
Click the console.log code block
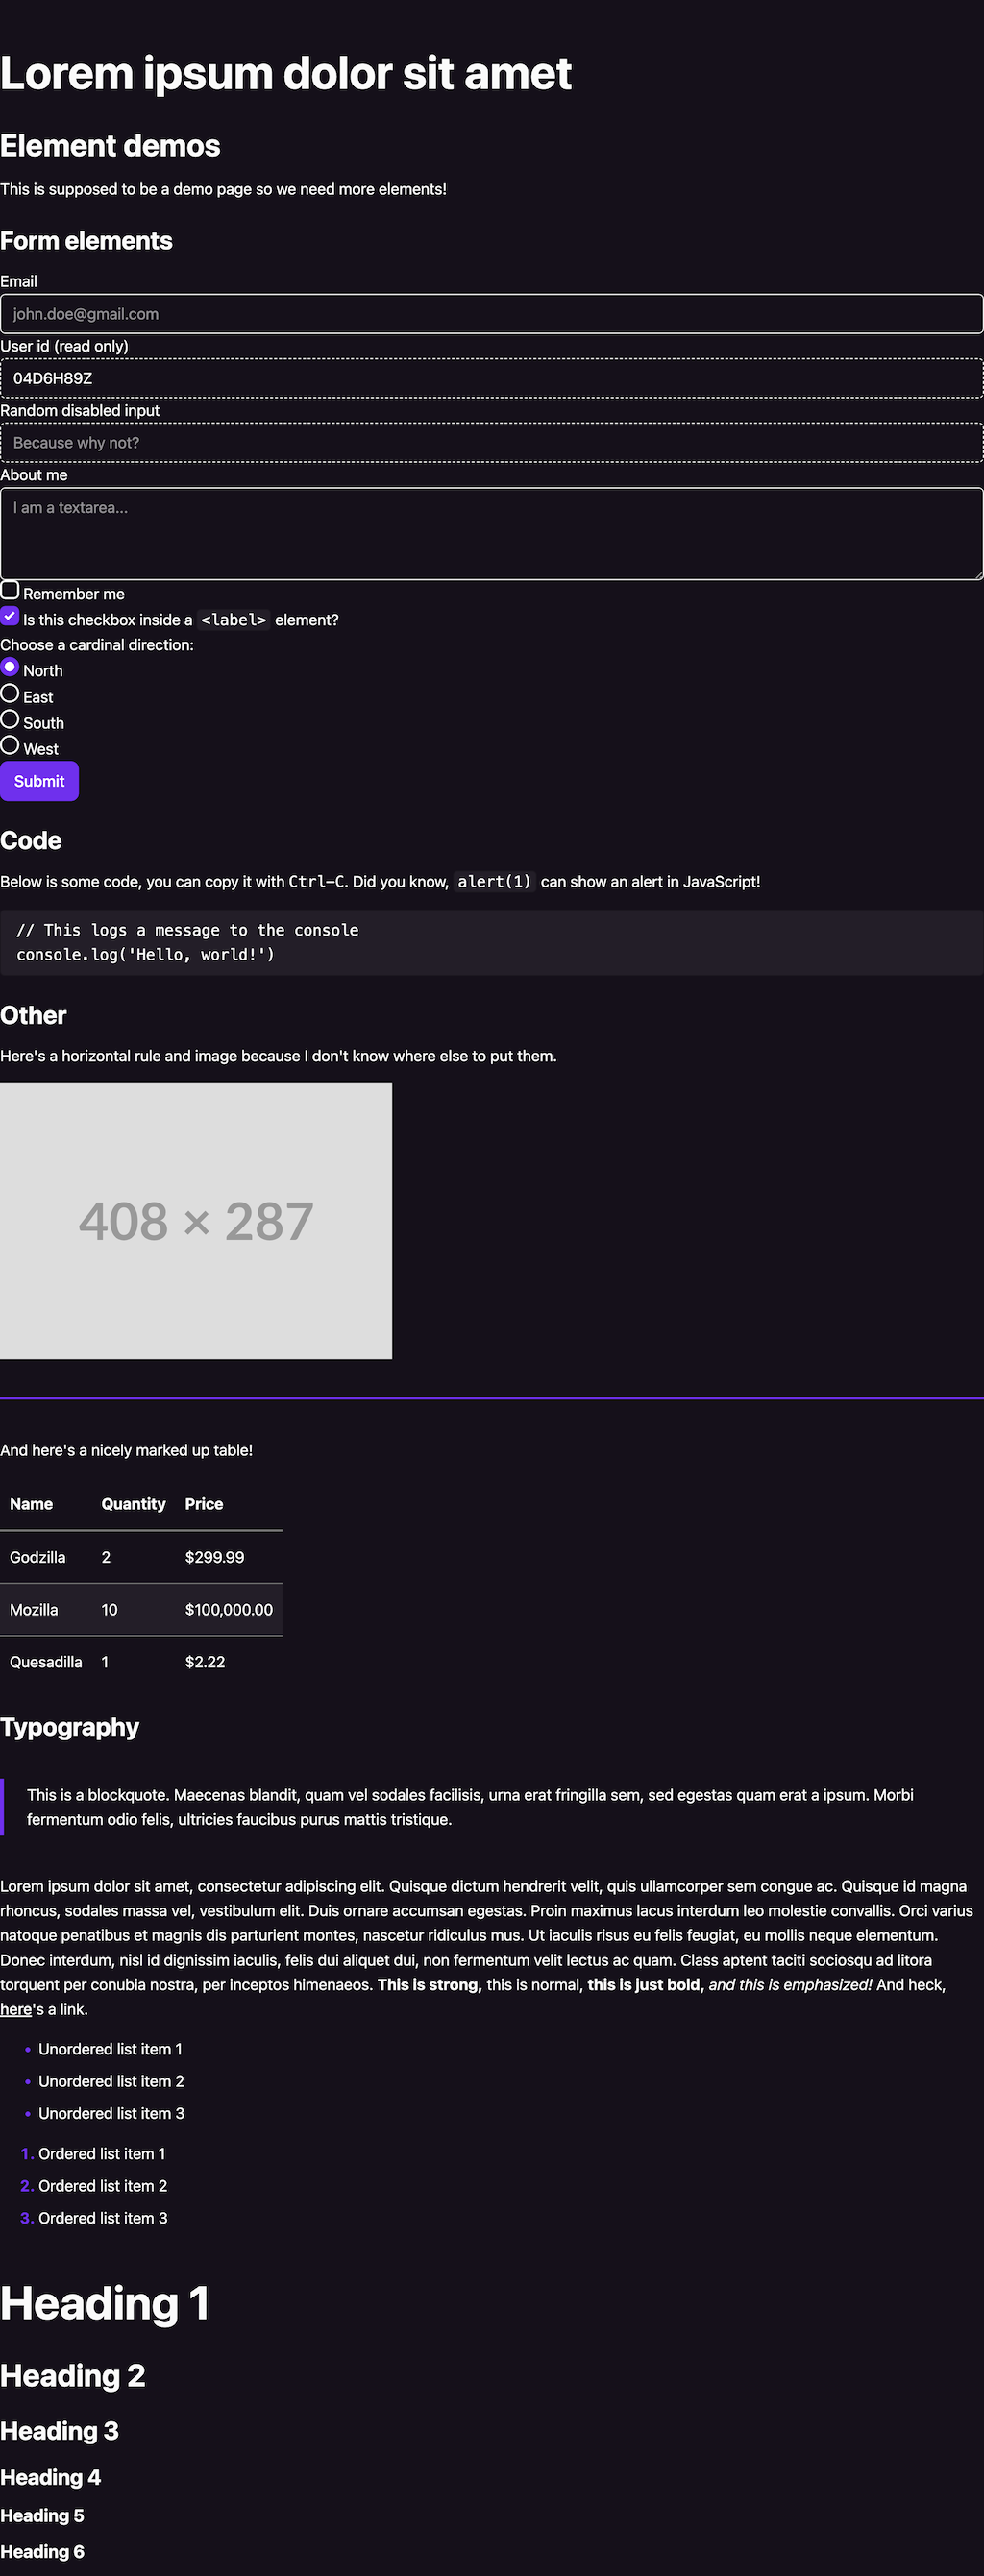tap(491, 942)
